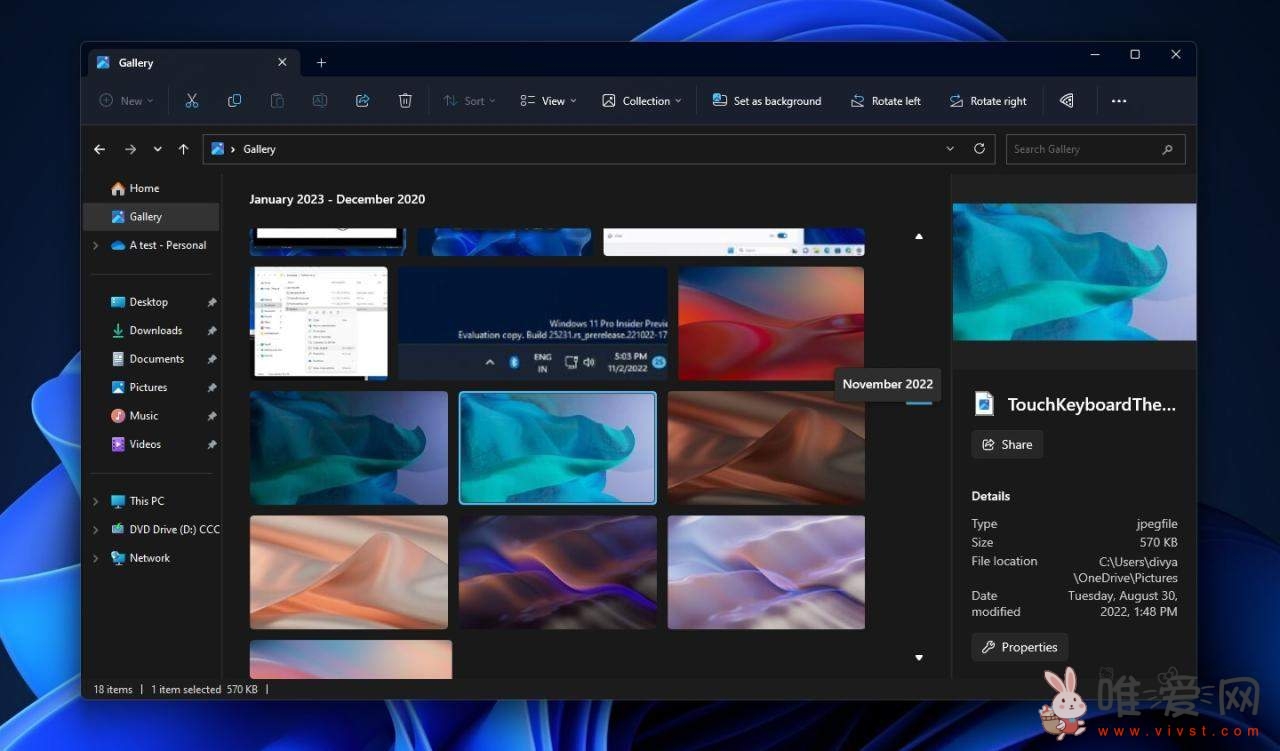Go forward with the right arrow
1280x751 pixels.
130,149
